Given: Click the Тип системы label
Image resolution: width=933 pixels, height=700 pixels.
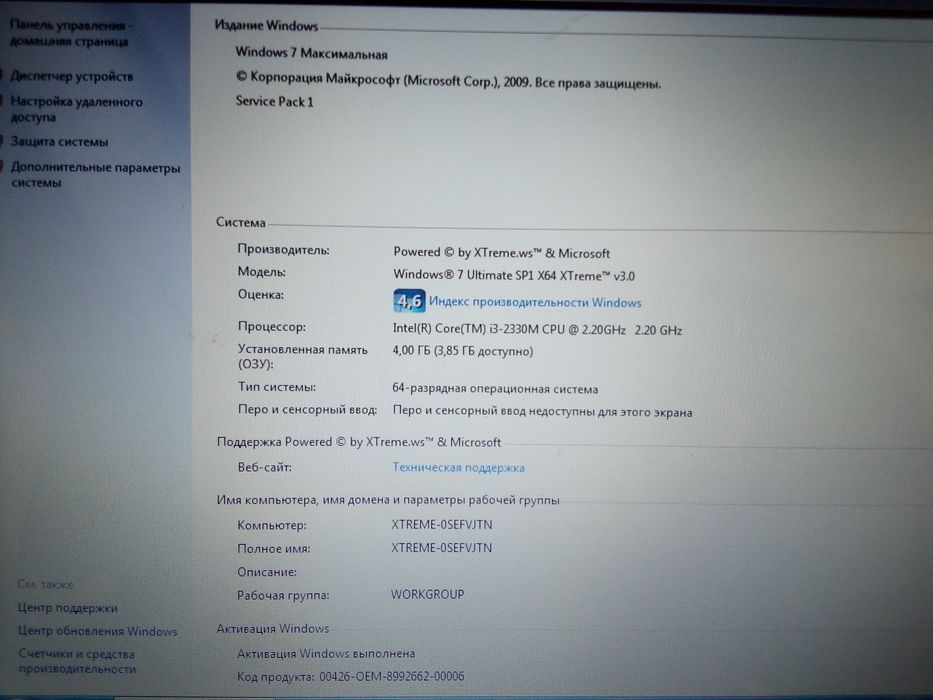Looking at the screenshot, I should (x=277, y=387).
